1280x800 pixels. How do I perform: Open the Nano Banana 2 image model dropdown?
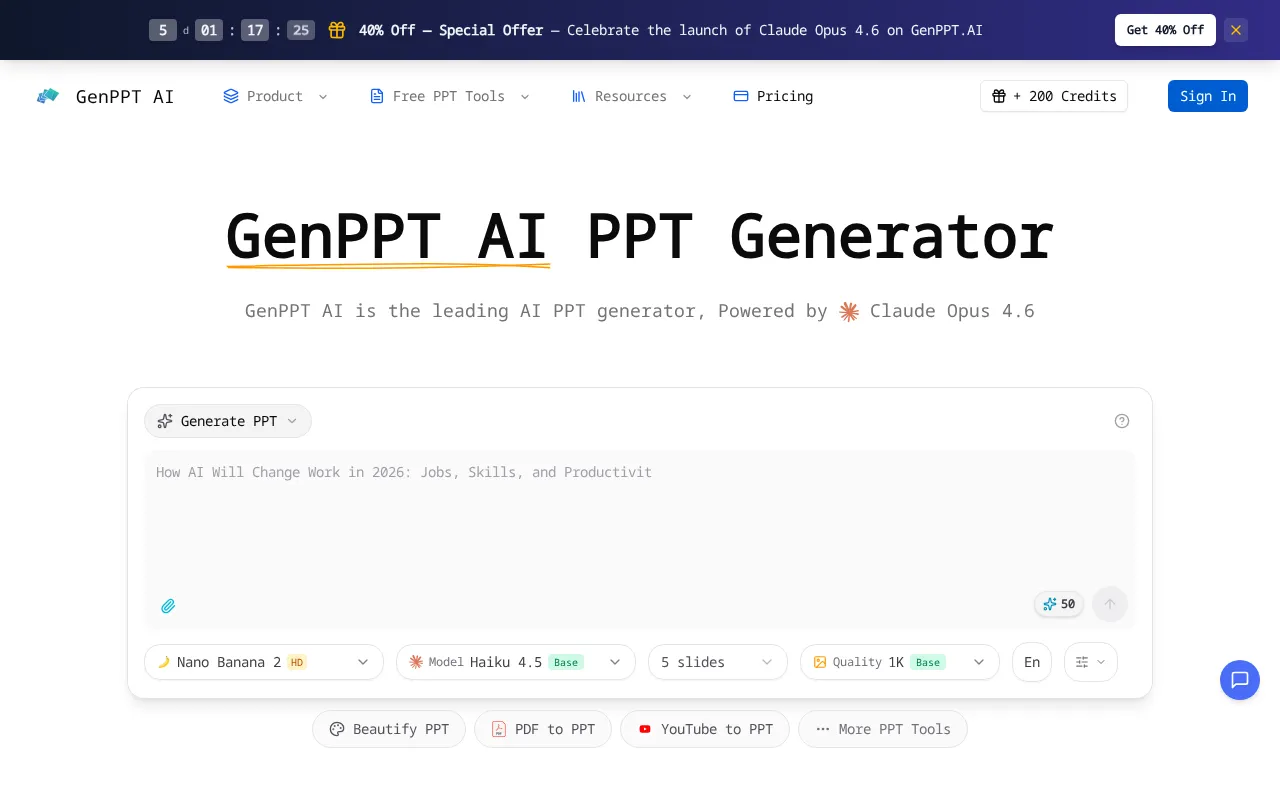click(264, 662)
